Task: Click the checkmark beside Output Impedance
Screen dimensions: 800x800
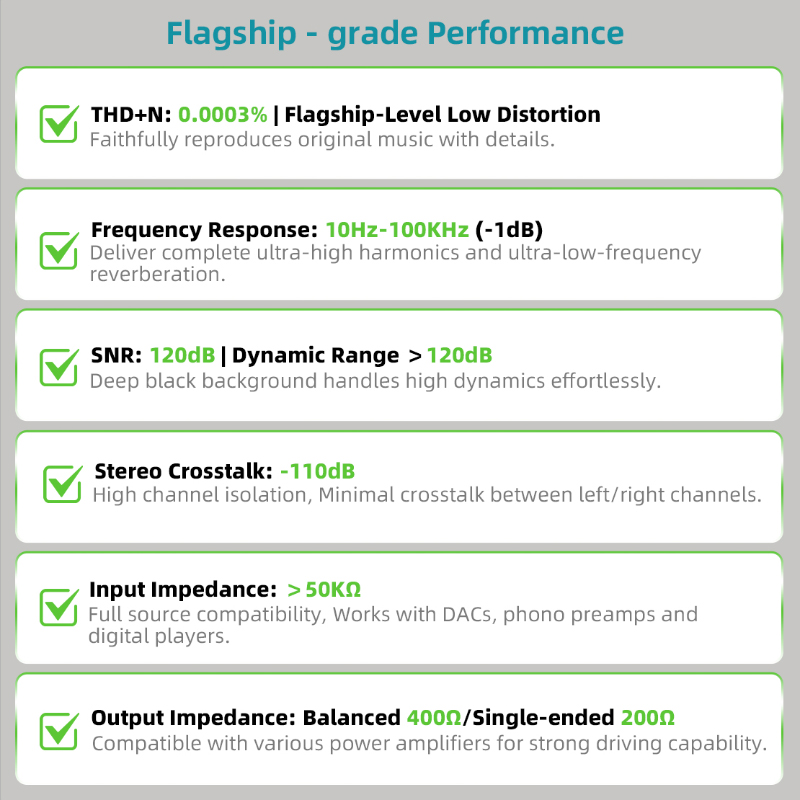Action: coord(59,731)
